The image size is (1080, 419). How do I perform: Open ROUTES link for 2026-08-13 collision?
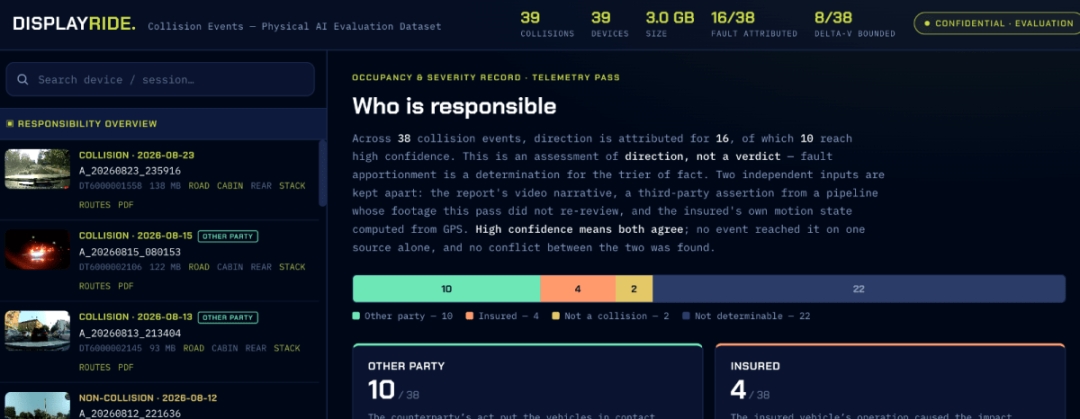94,367
